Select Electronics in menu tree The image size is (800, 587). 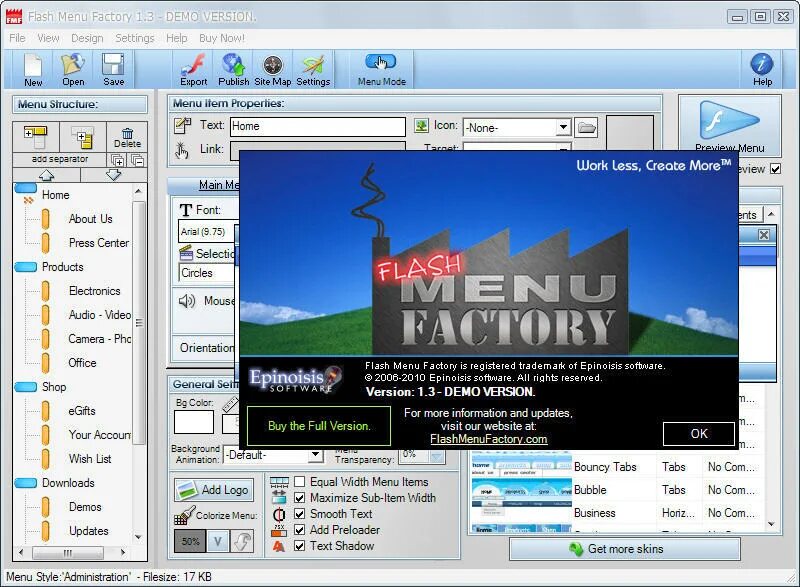[x=94, y=291]
